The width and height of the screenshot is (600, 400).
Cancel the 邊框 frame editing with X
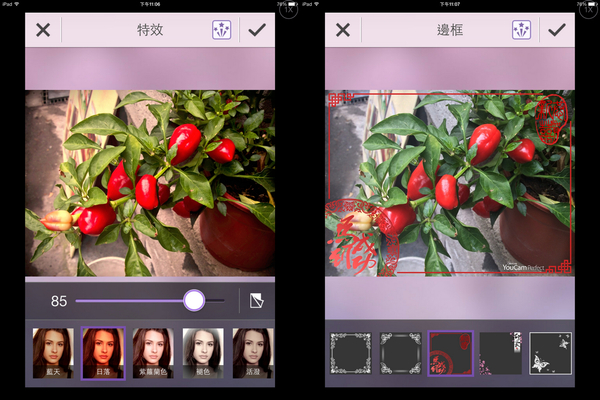343,30
